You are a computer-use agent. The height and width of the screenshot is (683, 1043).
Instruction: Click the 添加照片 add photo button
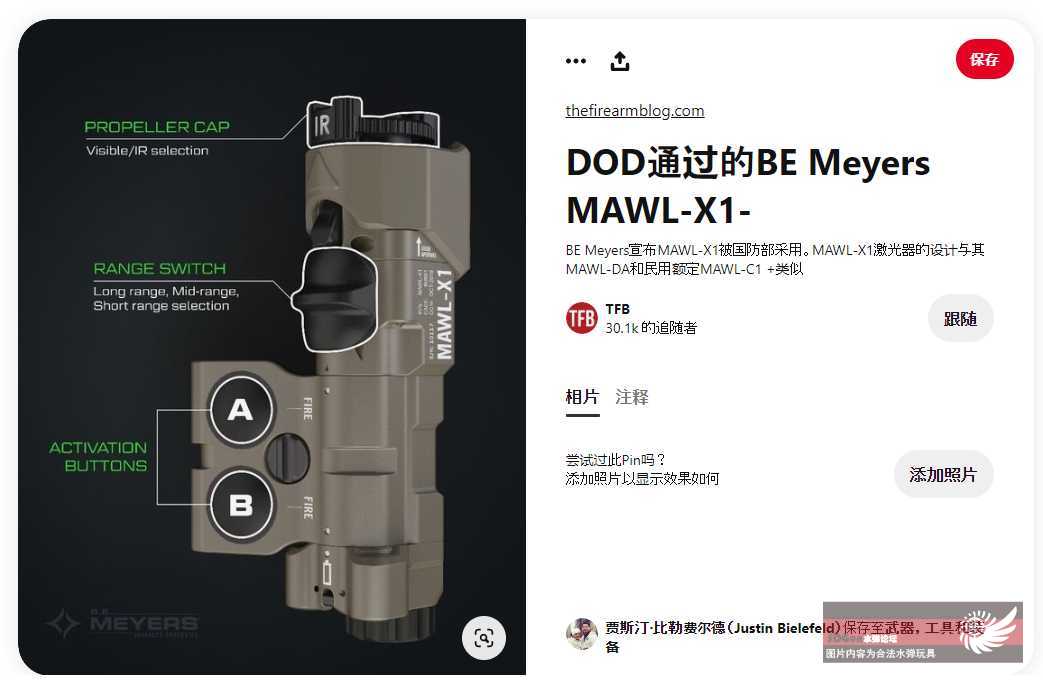[x=943, y=474]
